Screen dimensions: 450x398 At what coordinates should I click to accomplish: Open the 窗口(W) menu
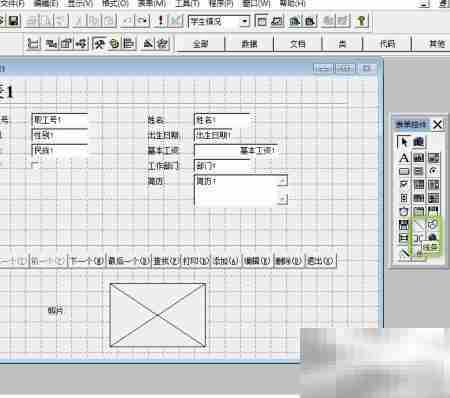(x=256, y=4)
